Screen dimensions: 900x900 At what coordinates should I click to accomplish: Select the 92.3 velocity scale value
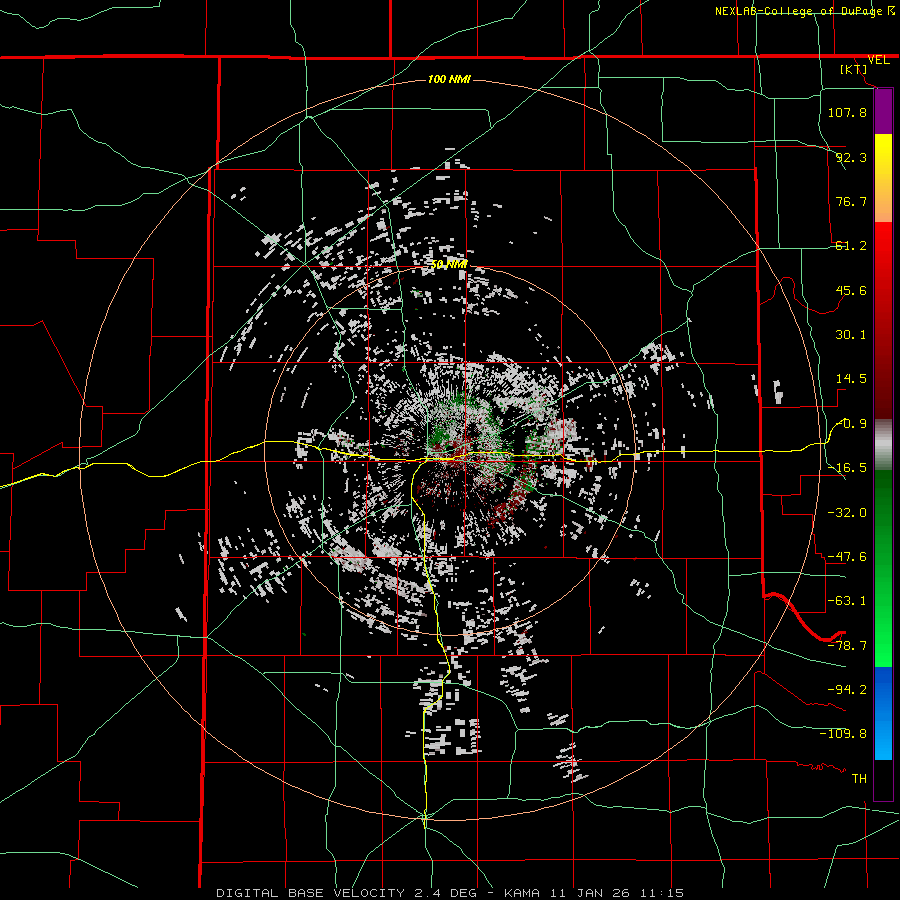851,157
